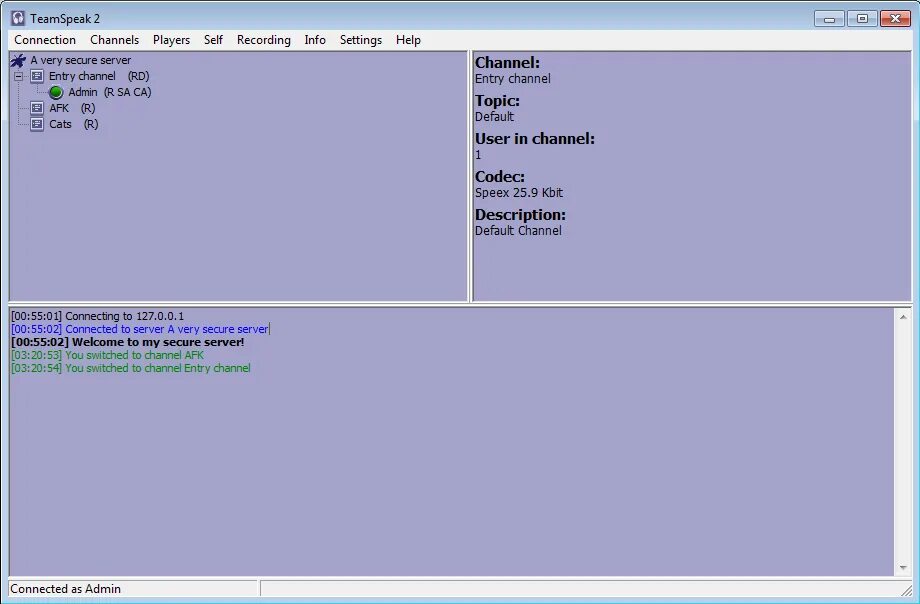
Task: Select the Entry channel row
Action: click(x=99, y=76)
